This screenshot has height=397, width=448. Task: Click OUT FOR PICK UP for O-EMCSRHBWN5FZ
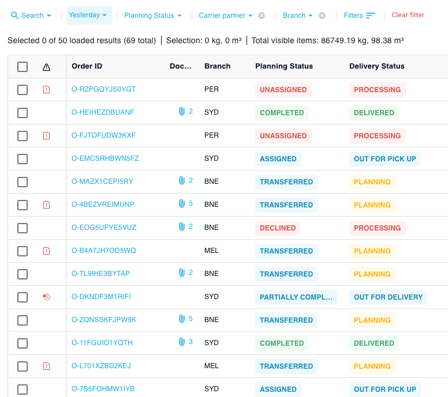point(385,159)
